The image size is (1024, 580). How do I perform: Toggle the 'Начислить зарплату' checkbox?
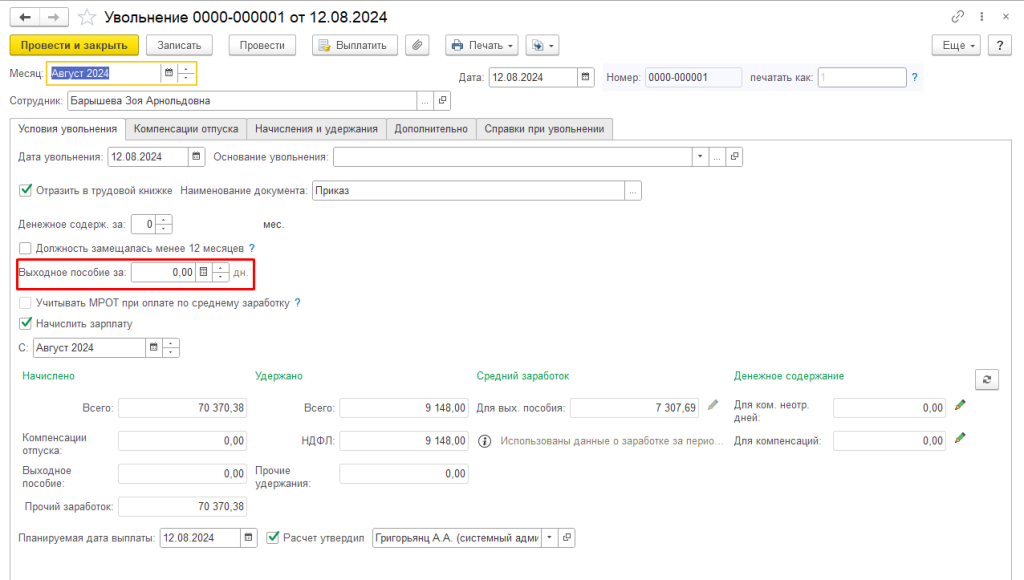point(26,323)
